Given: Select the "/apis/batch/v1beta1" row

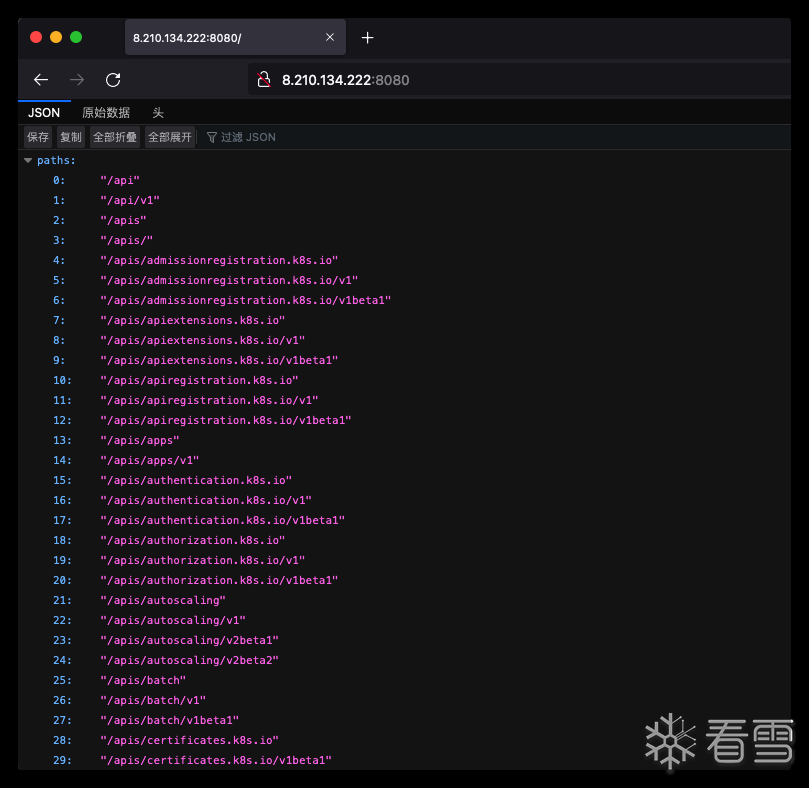Looking at the screenshot, I should pyautogui.click(x=169, y=720).
